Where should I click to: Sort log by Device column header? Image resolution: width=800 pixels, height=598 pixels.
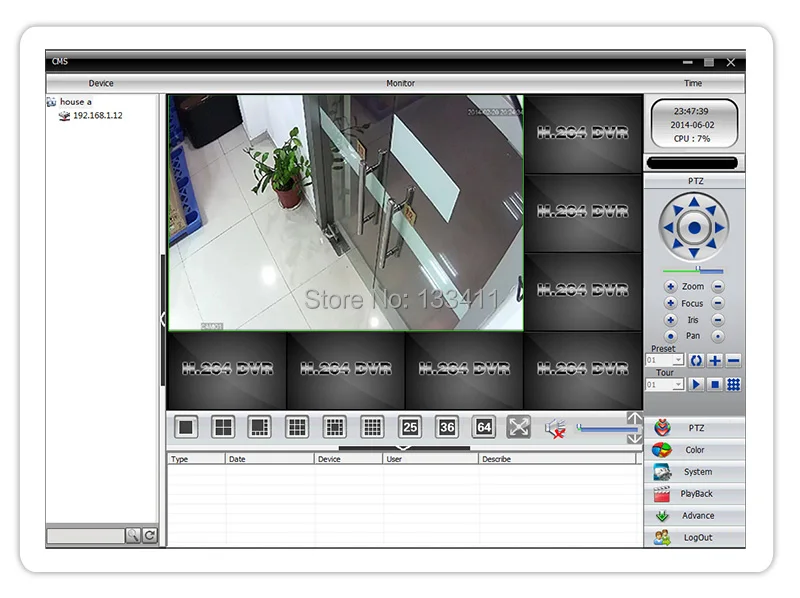pyautogui.click(x=348, y=459)
